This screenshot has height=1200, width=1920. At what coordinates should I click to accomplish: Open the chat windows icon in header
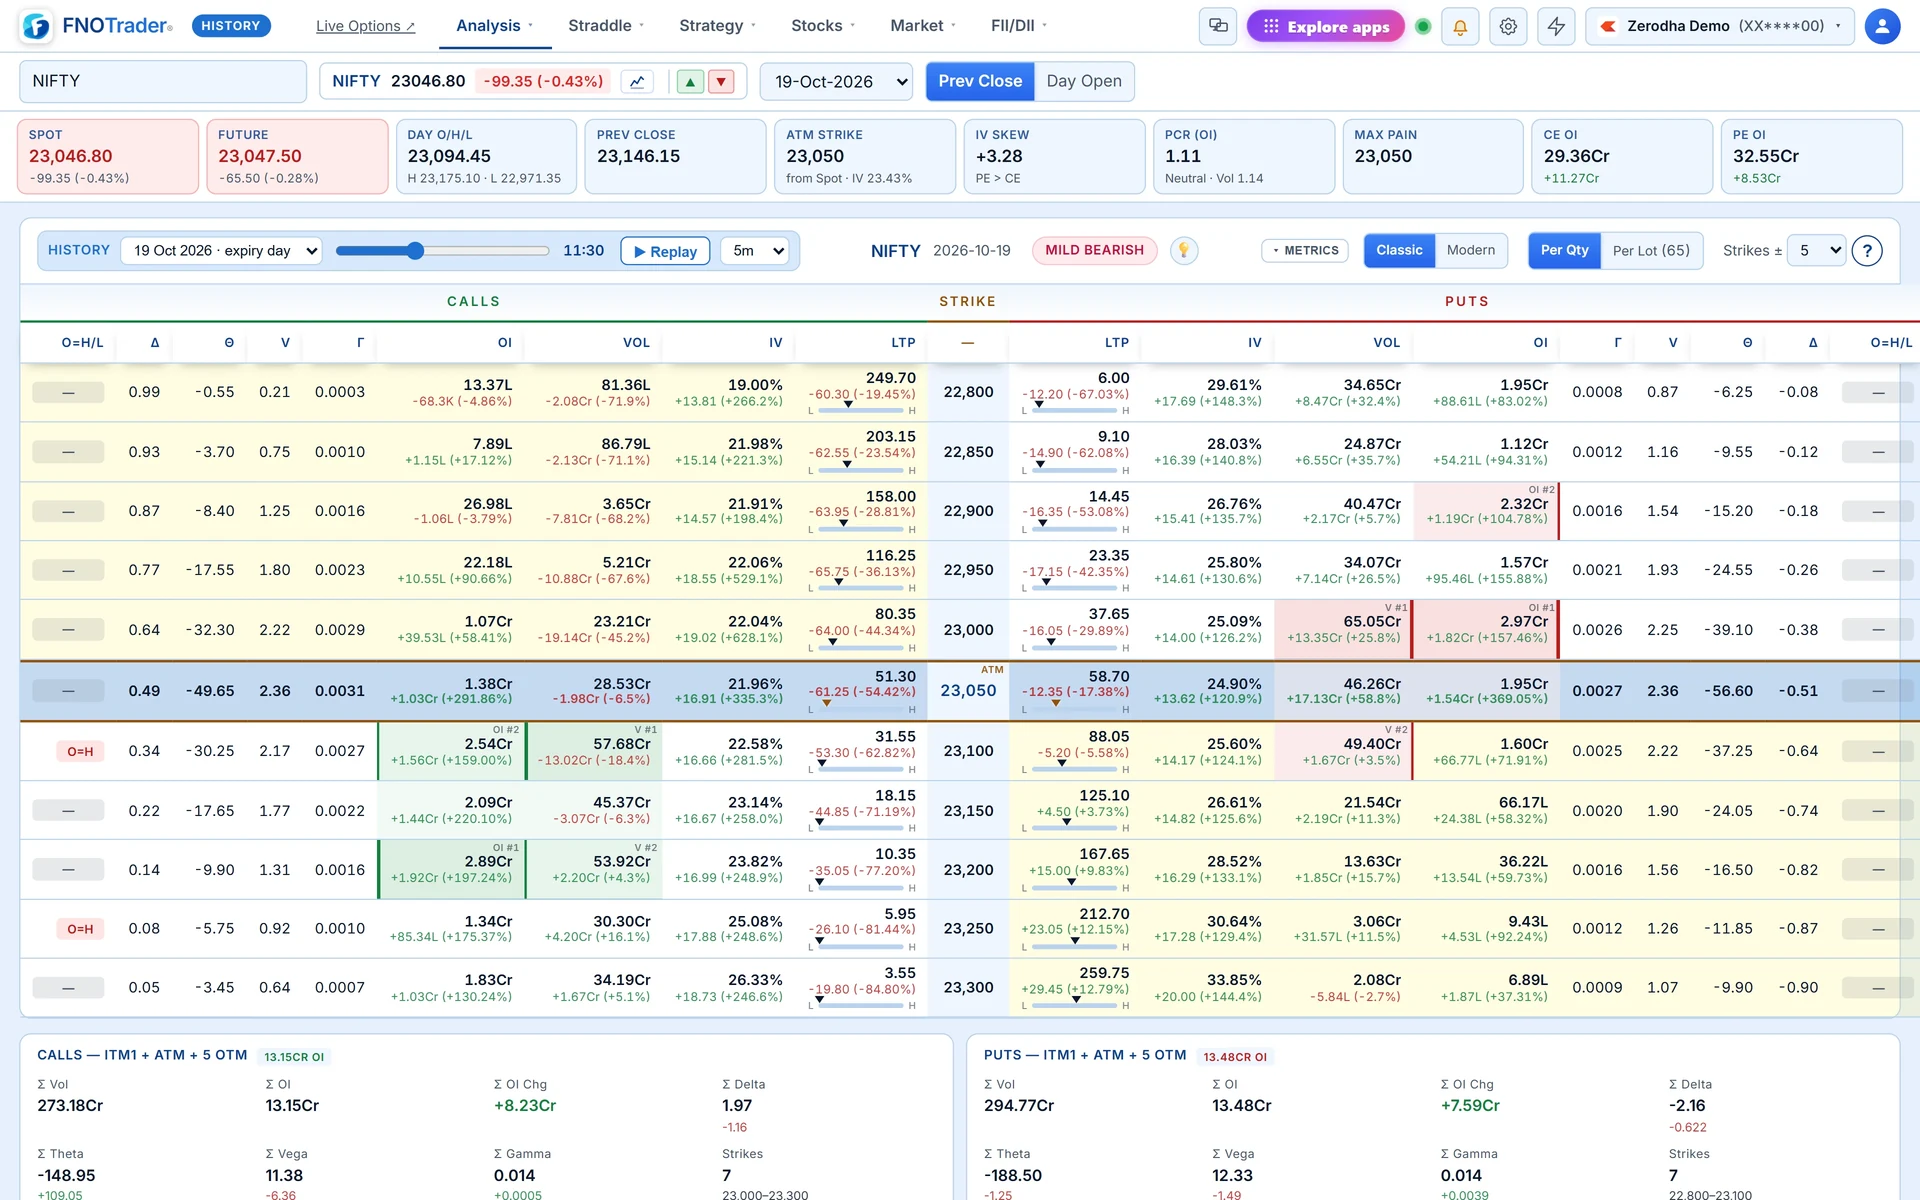click(1218, 26)
